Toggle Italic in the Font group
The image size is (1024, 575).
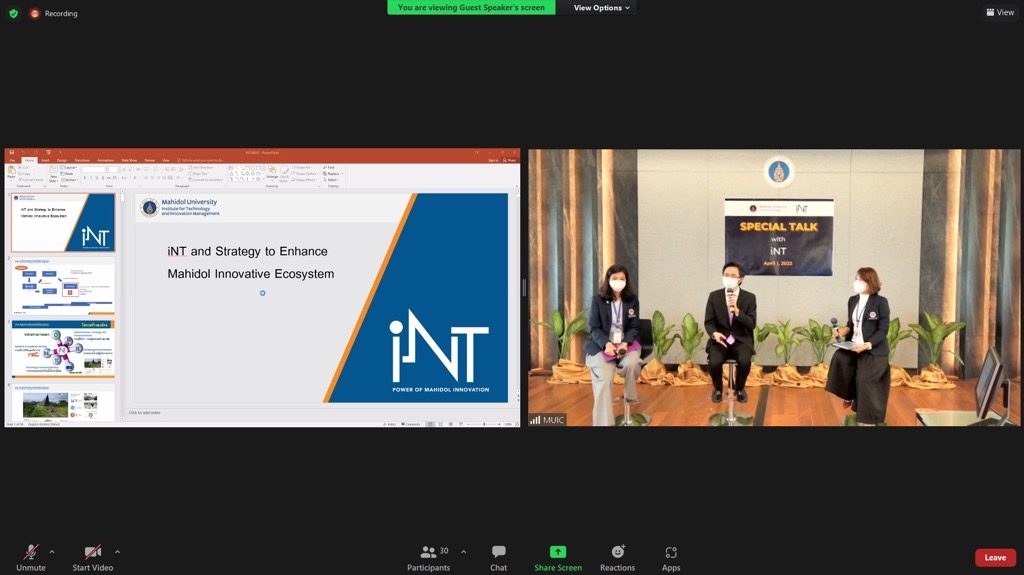click(x=91, y=178)
